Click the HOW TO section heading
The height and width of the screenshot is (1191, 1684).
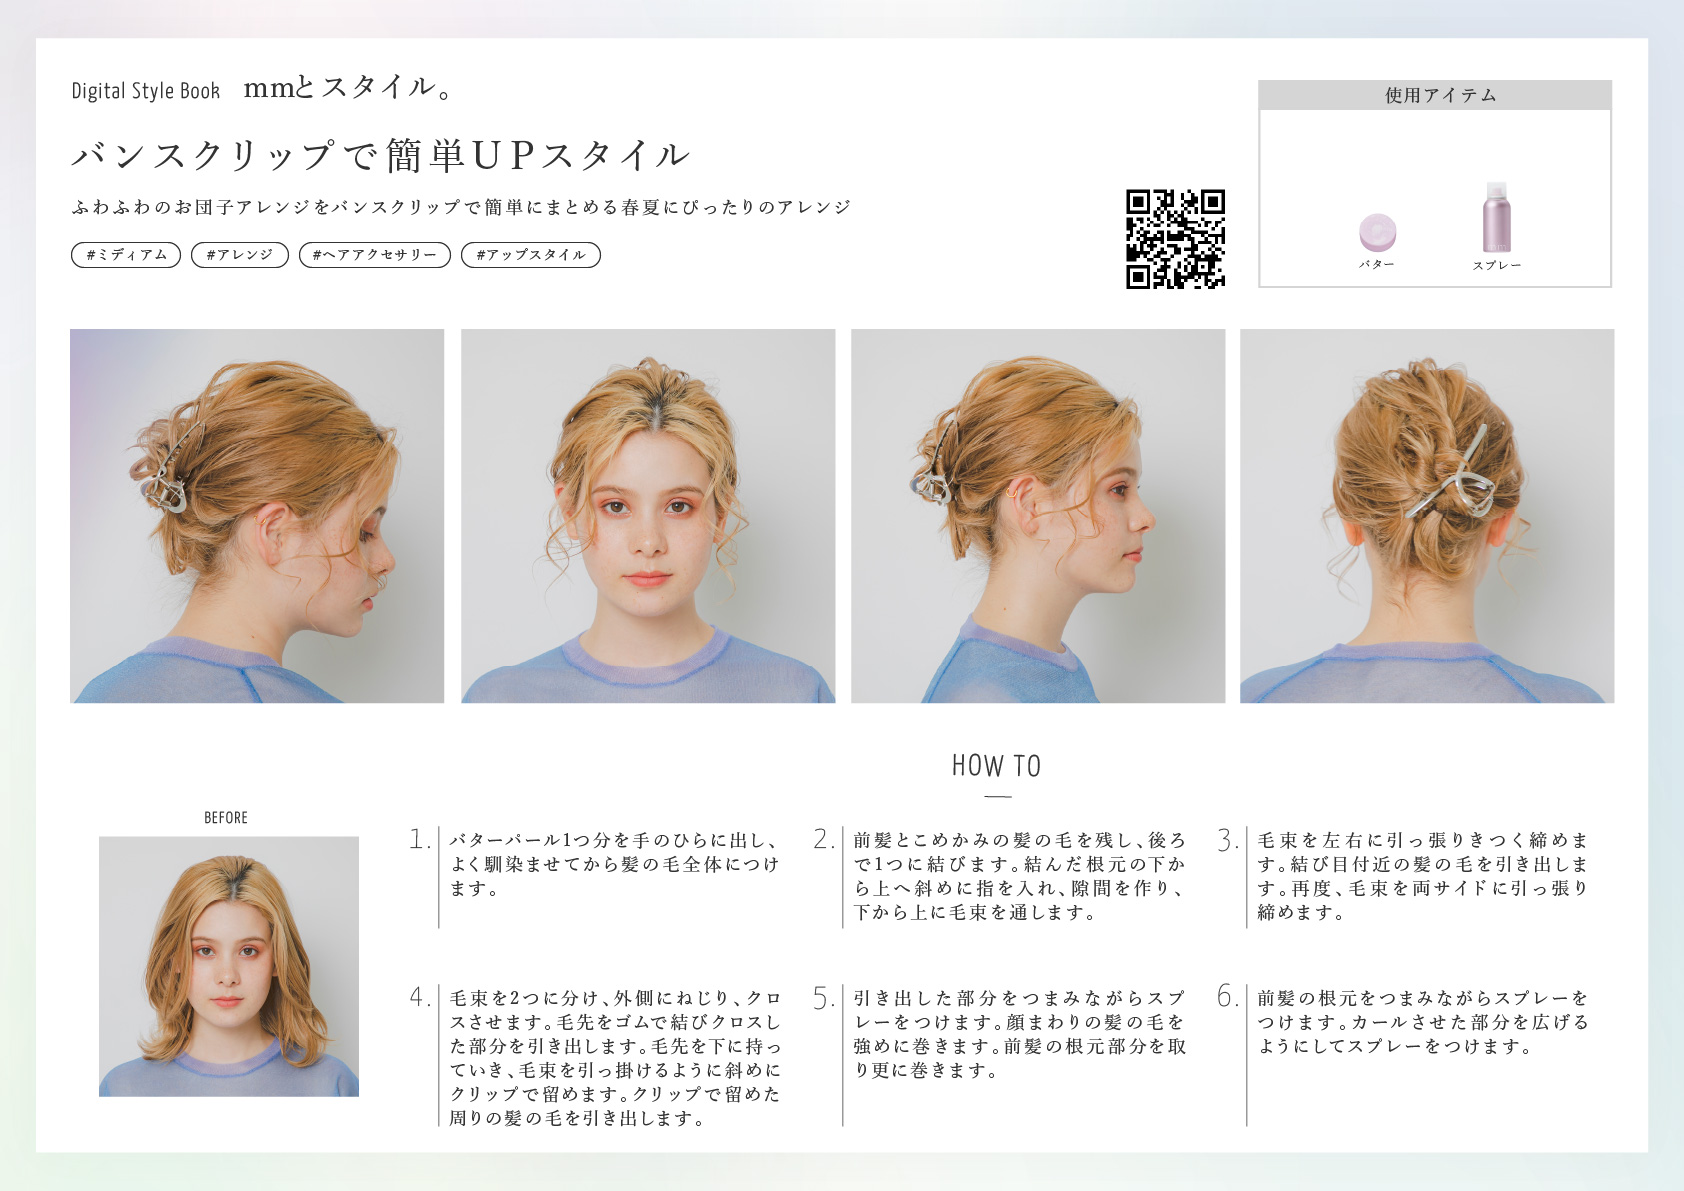996,766
